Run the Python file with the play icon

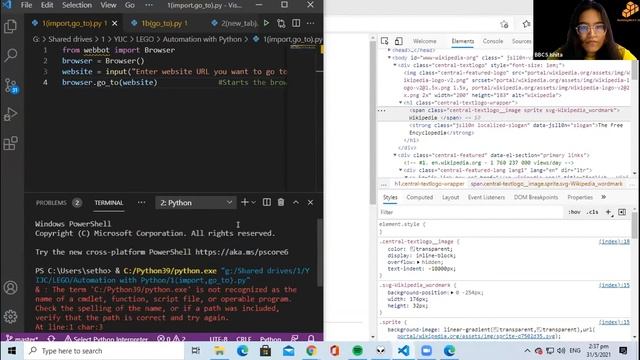pos(266,23)
